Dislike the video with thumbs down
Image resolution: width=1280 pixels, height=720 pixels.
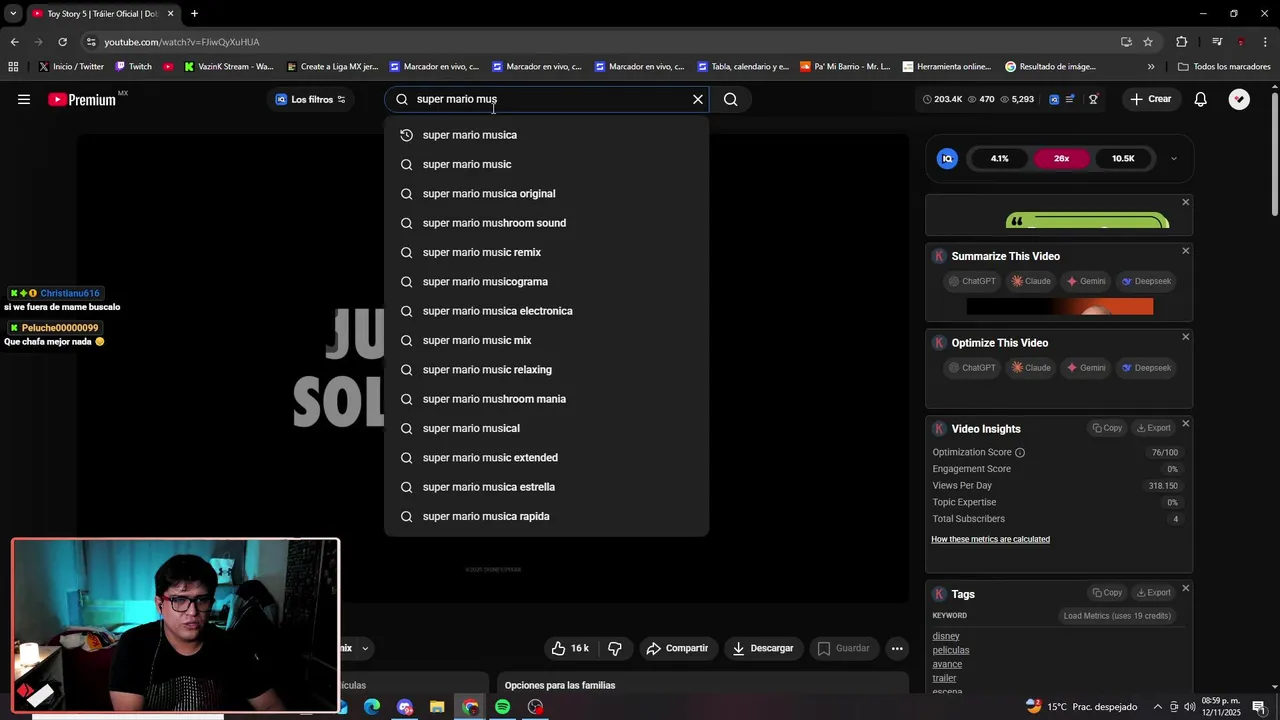615,648
